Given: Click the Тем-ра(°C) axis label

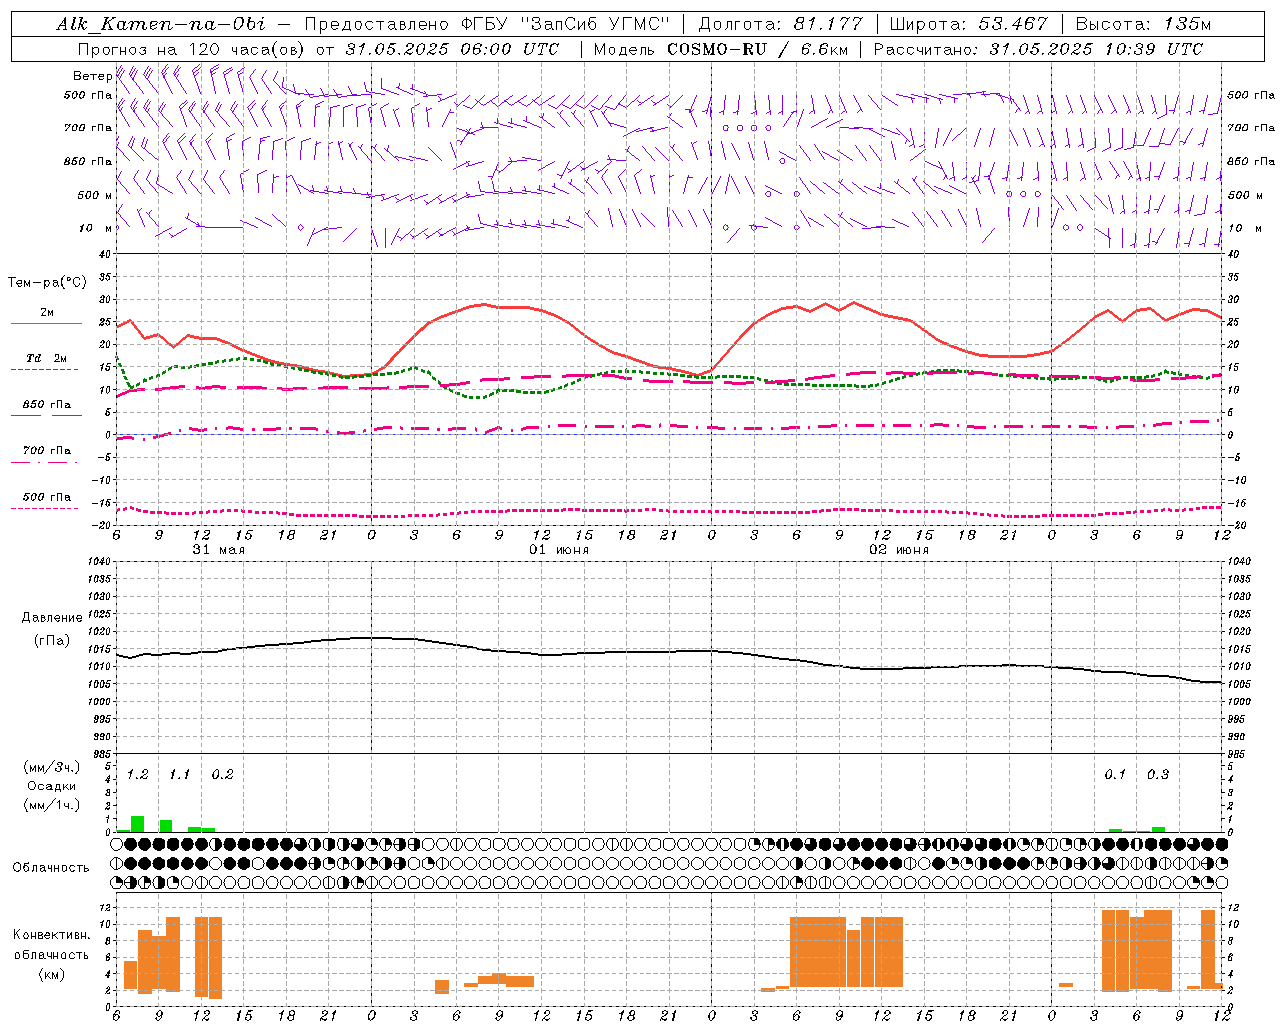Looking at the screenshot, I should (47, 283).
